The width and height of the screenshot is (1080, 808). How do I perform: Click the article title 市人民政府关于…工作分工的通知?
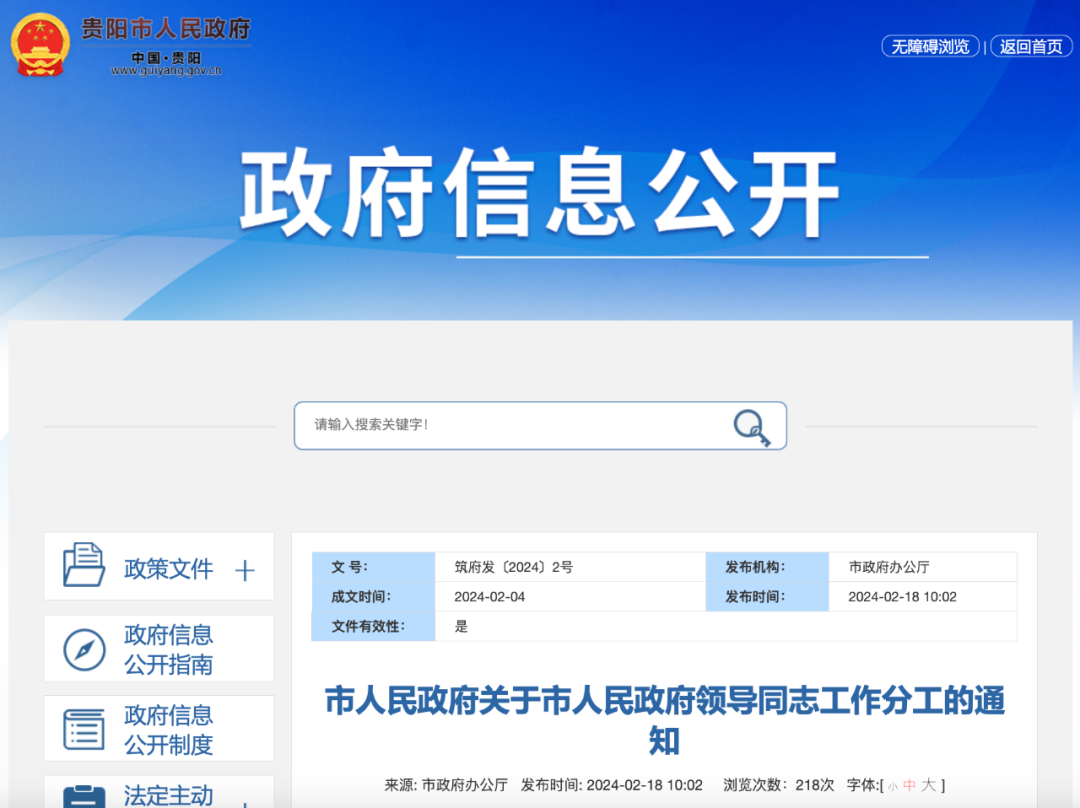(x=664, y=720)
